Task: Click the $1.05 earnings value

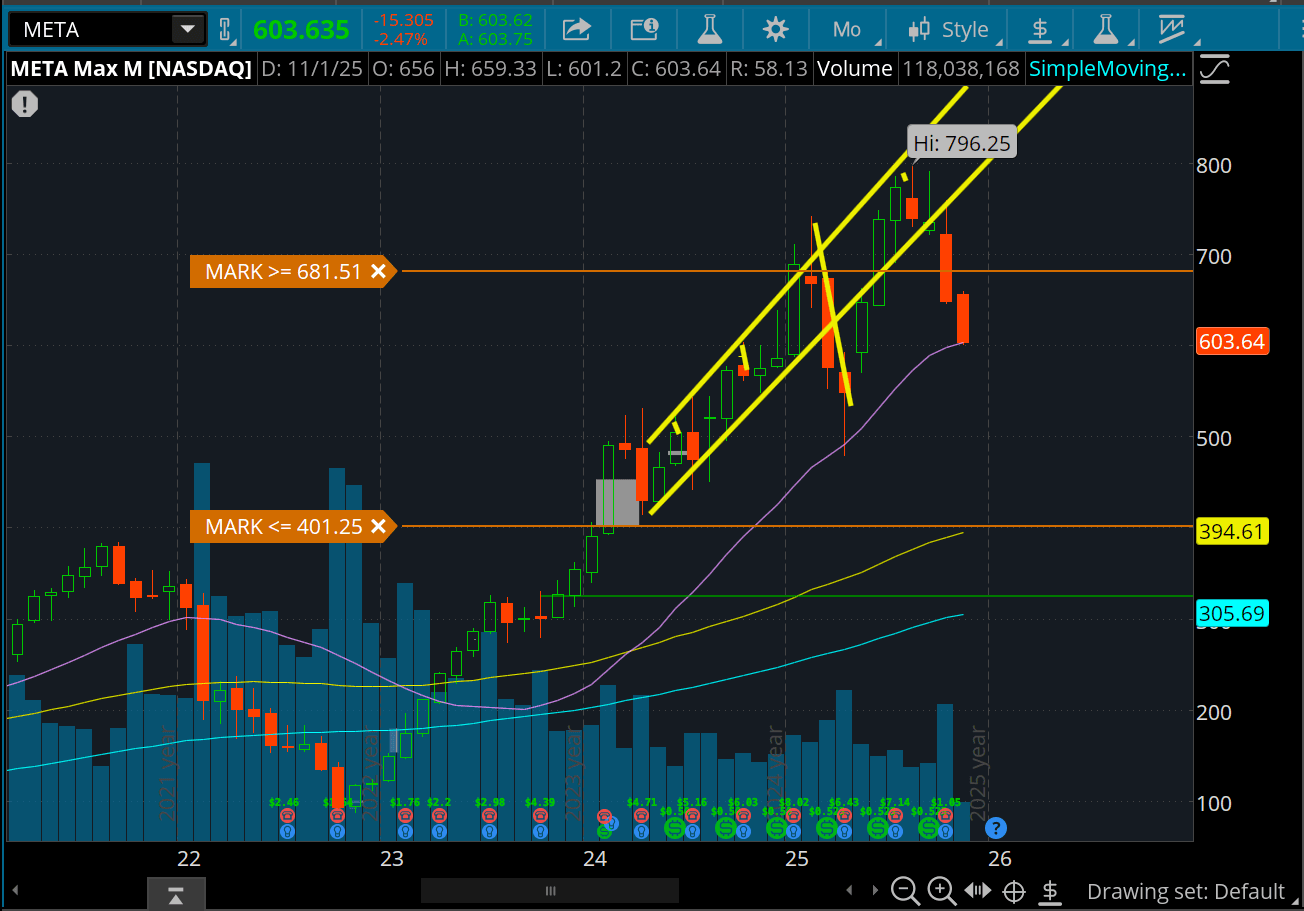Action: pyautogui.click(x=945, y=802)
